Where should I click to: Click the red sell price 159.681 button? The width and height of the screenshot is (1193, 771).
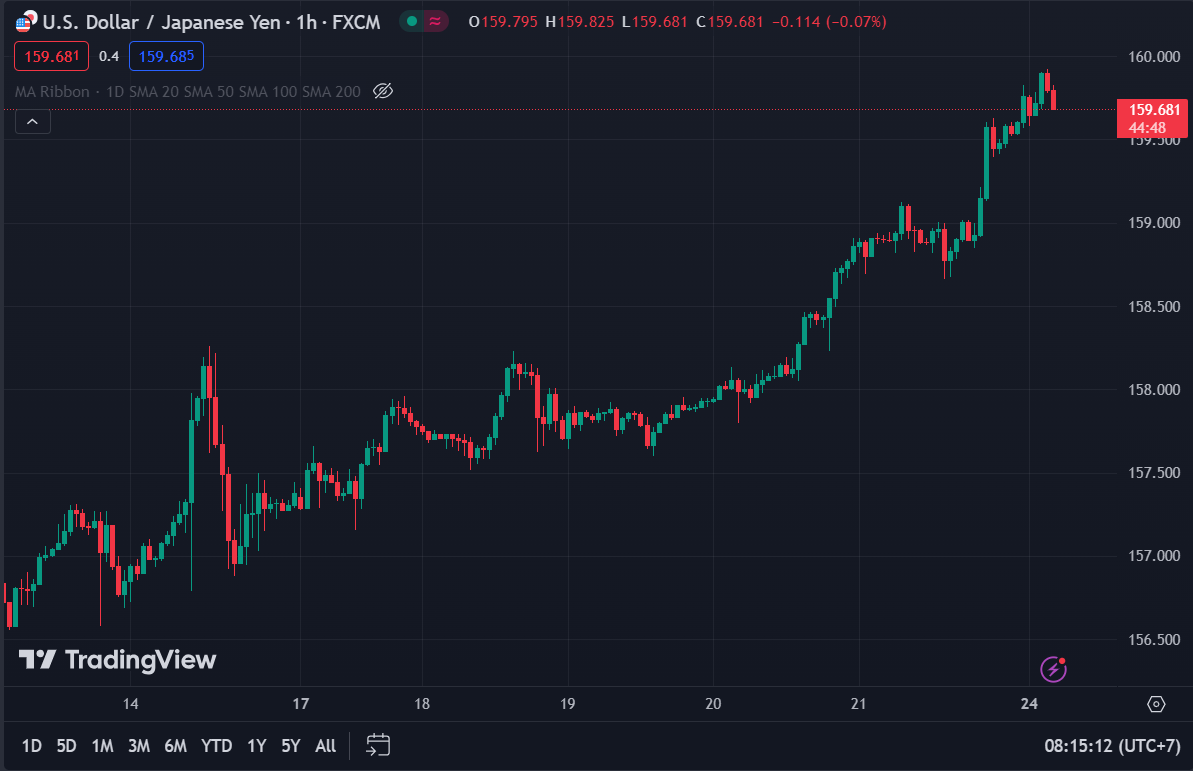pos(52,56)
